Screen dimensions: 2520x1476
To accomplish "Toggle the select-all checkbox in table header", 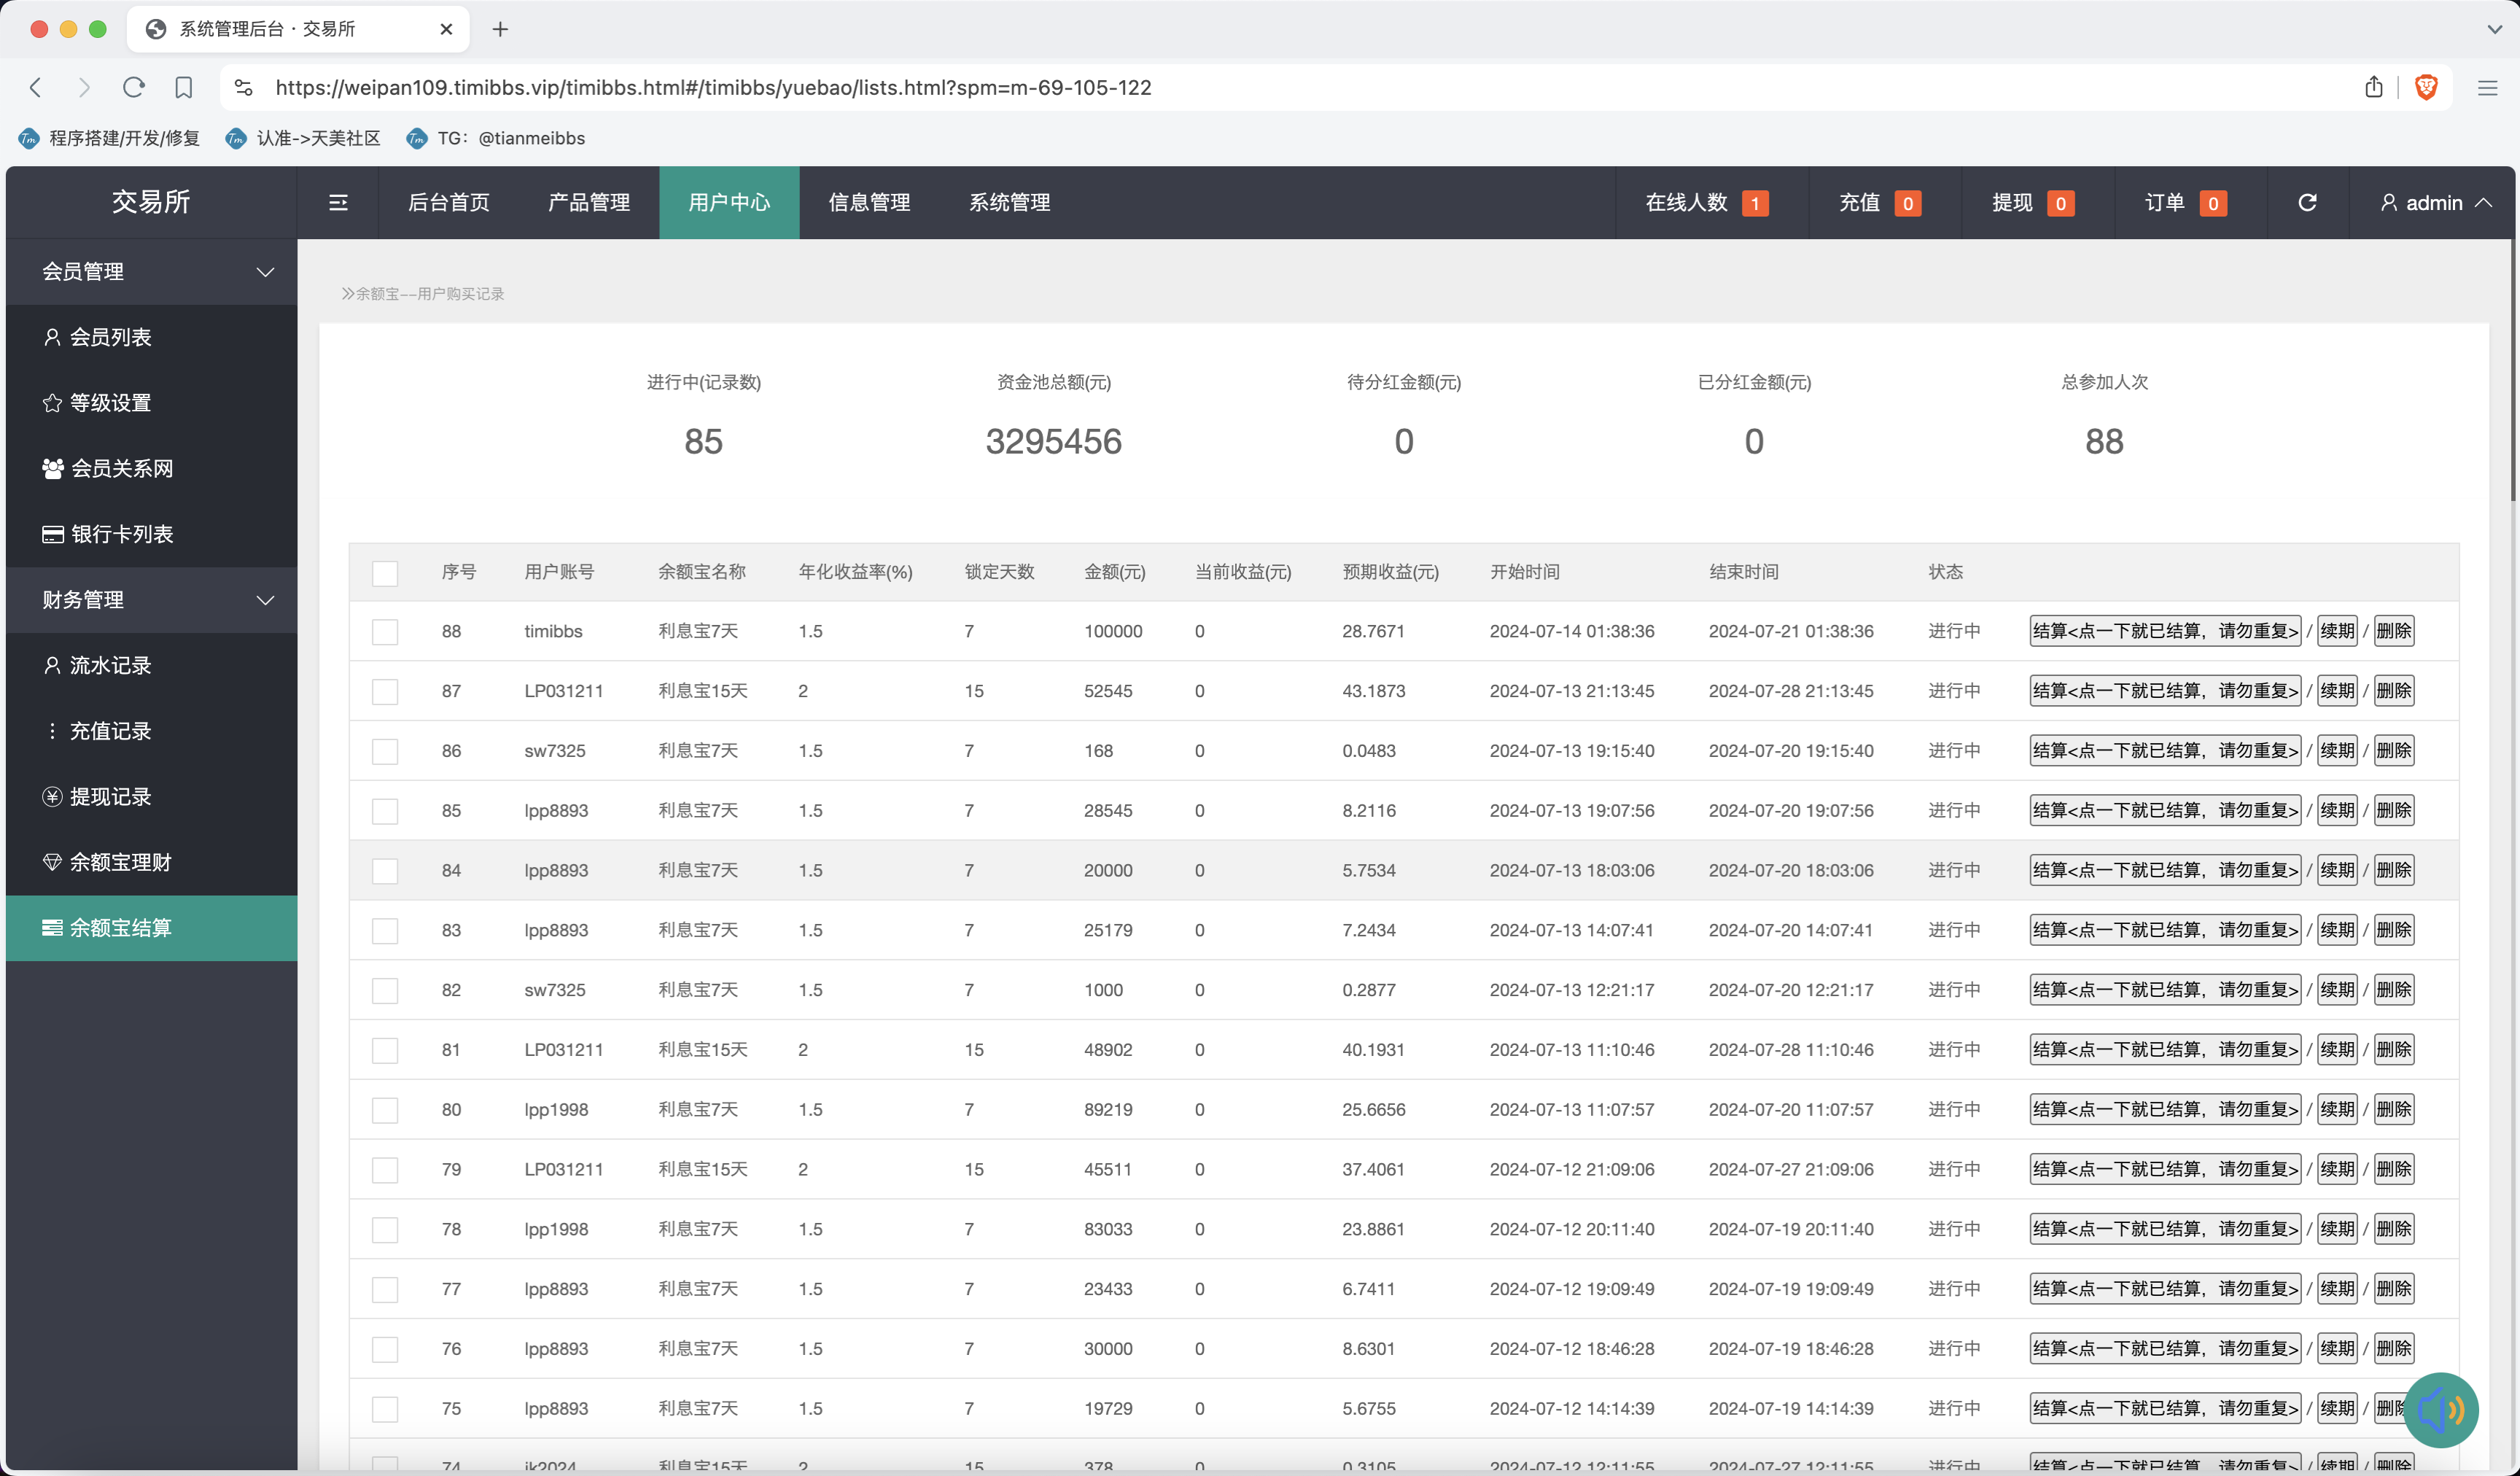I will point(385,573).
